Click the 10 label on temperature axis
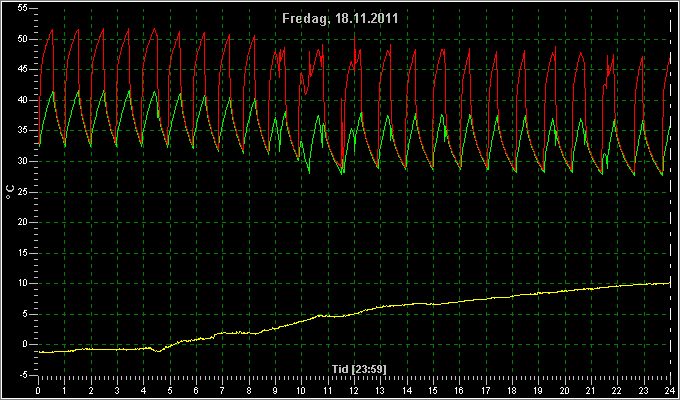 point(23,283)
